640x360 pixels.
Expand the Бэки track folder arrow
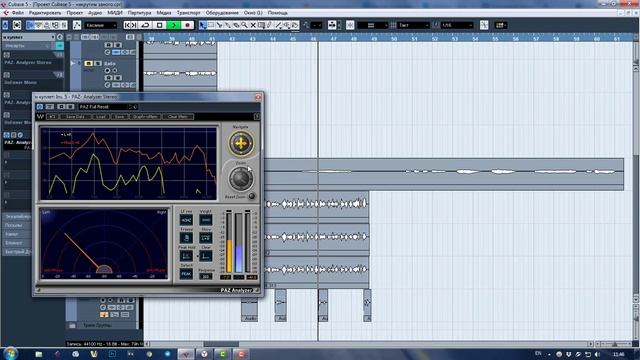(73, 64)
